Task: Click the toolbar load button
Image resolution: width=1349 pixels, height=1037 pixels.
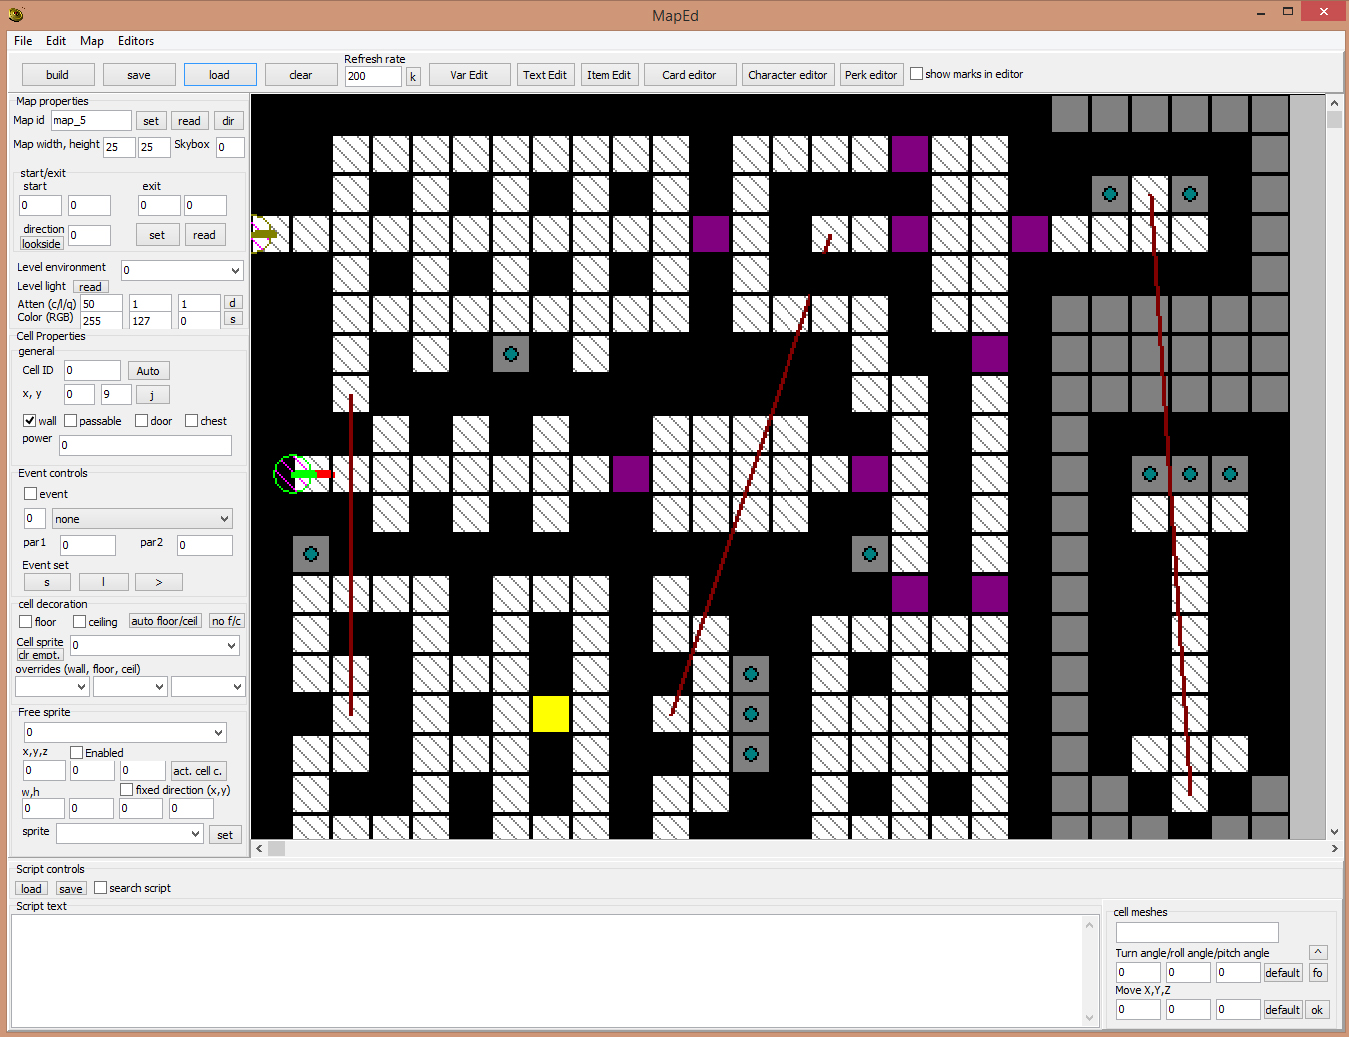Action: (220, 75)
